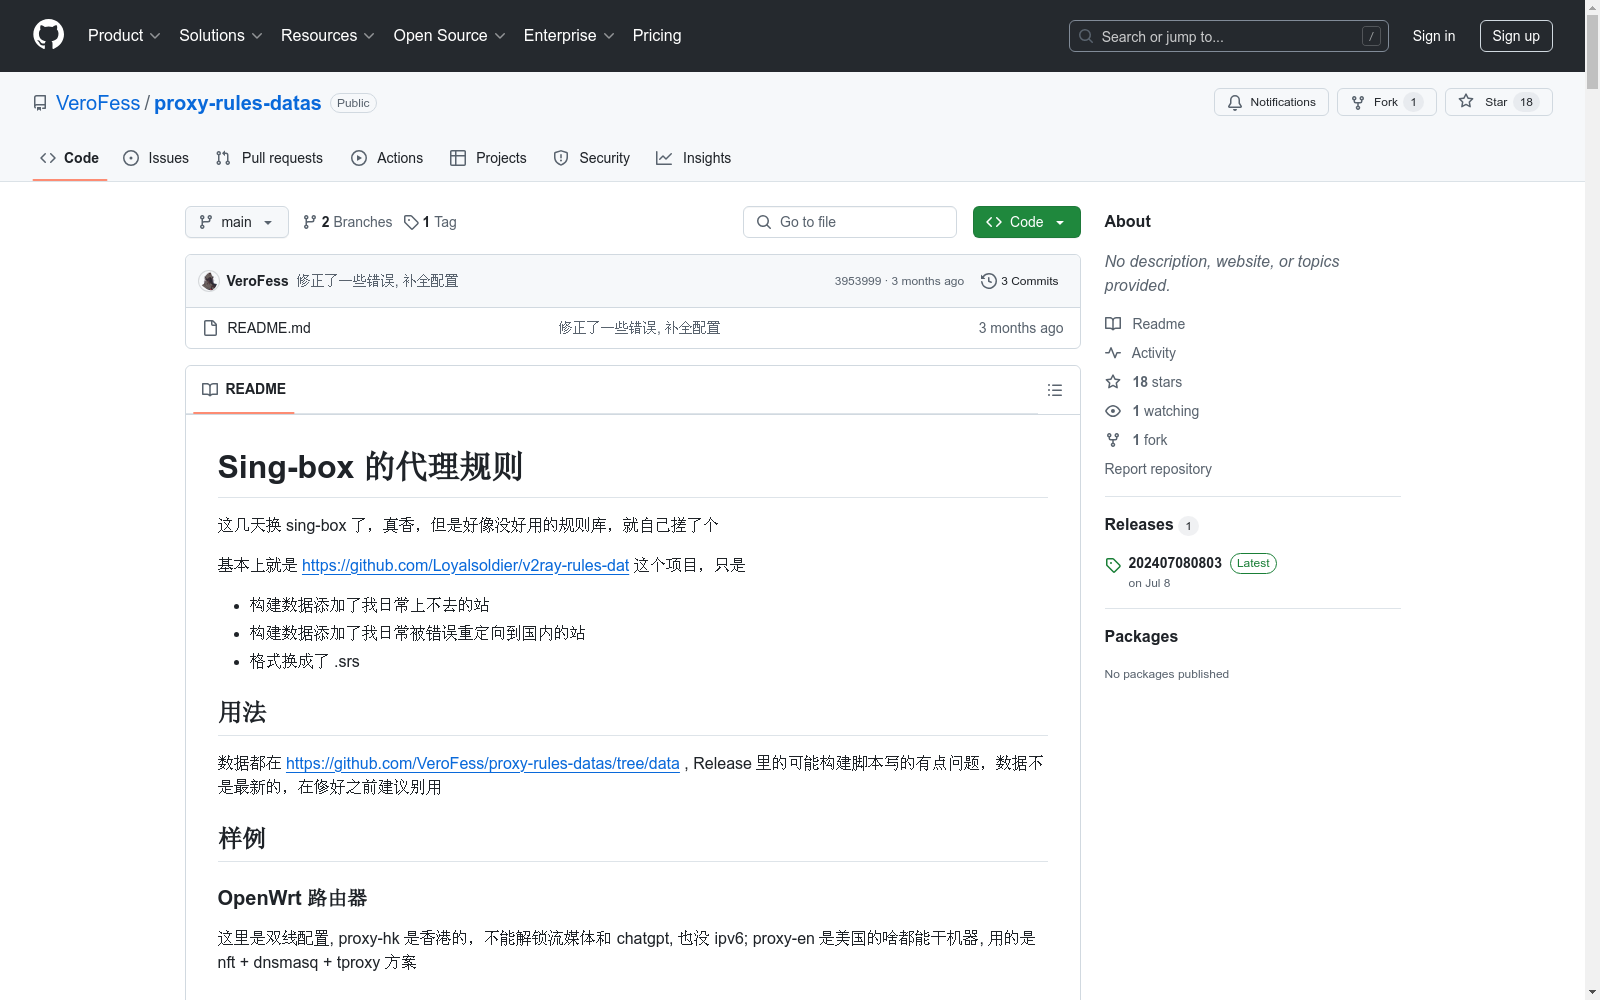Open the README outline icon
The image size is (1600, 1000).
(1054, 390)
